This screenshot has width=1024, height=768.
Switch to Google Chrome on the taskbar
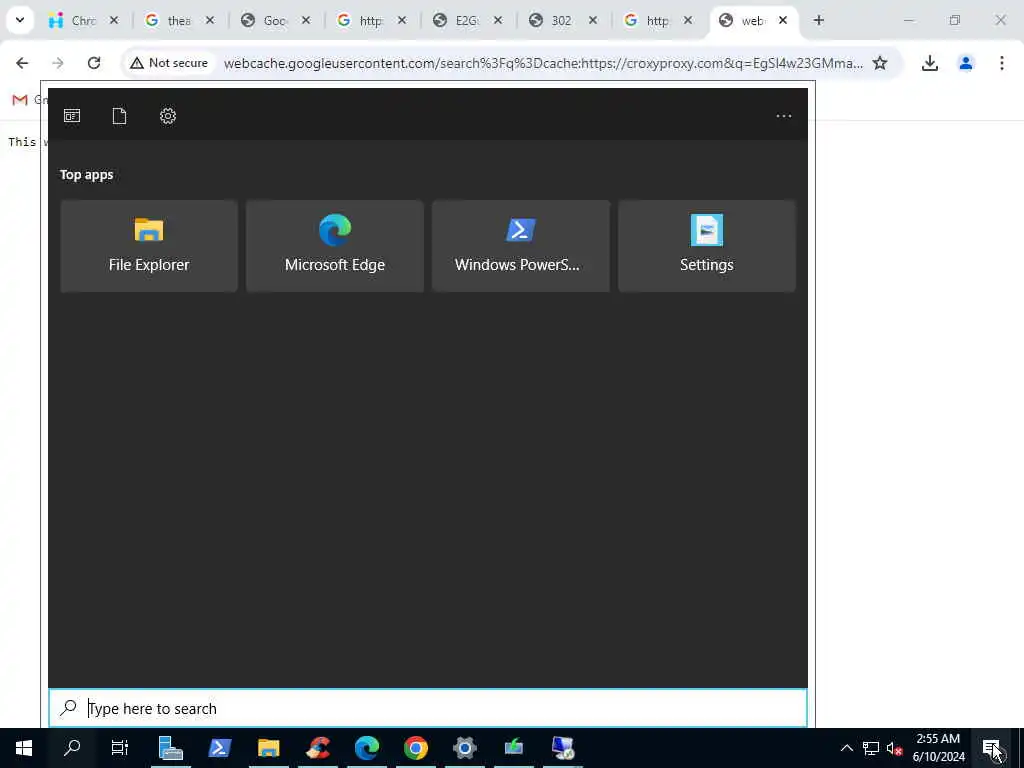coord(416,748)
